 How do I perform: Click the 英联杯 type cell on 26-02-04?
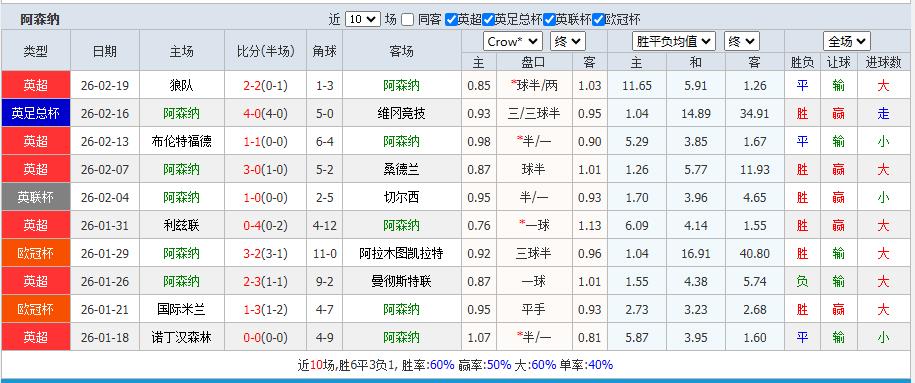click(x=36, y=198)
